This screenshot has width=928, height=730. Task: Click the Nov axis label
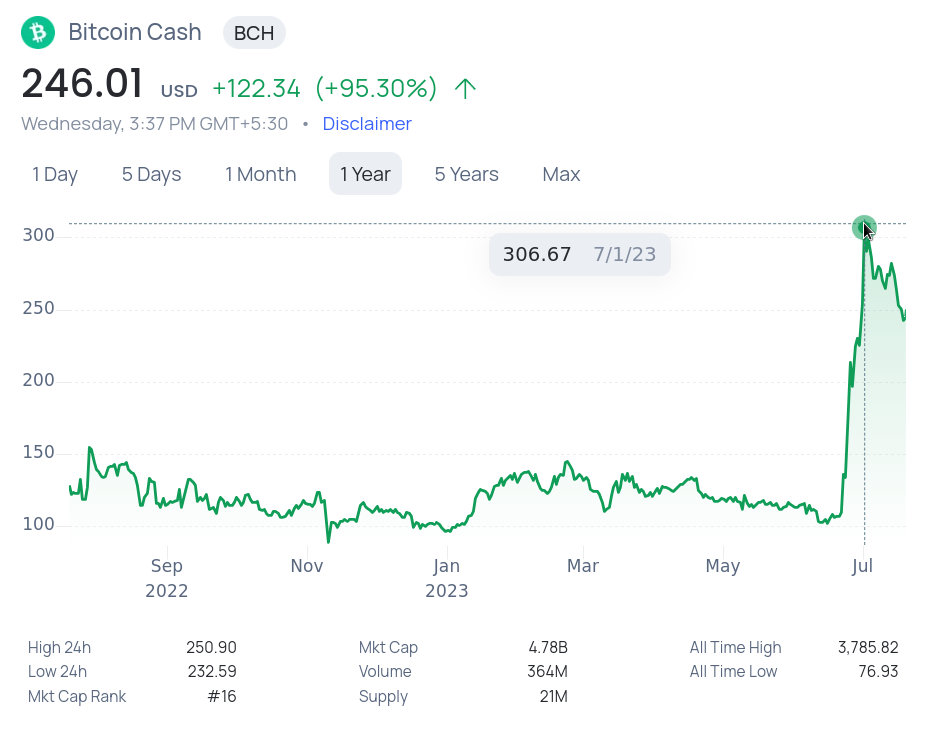pos(307,566)
